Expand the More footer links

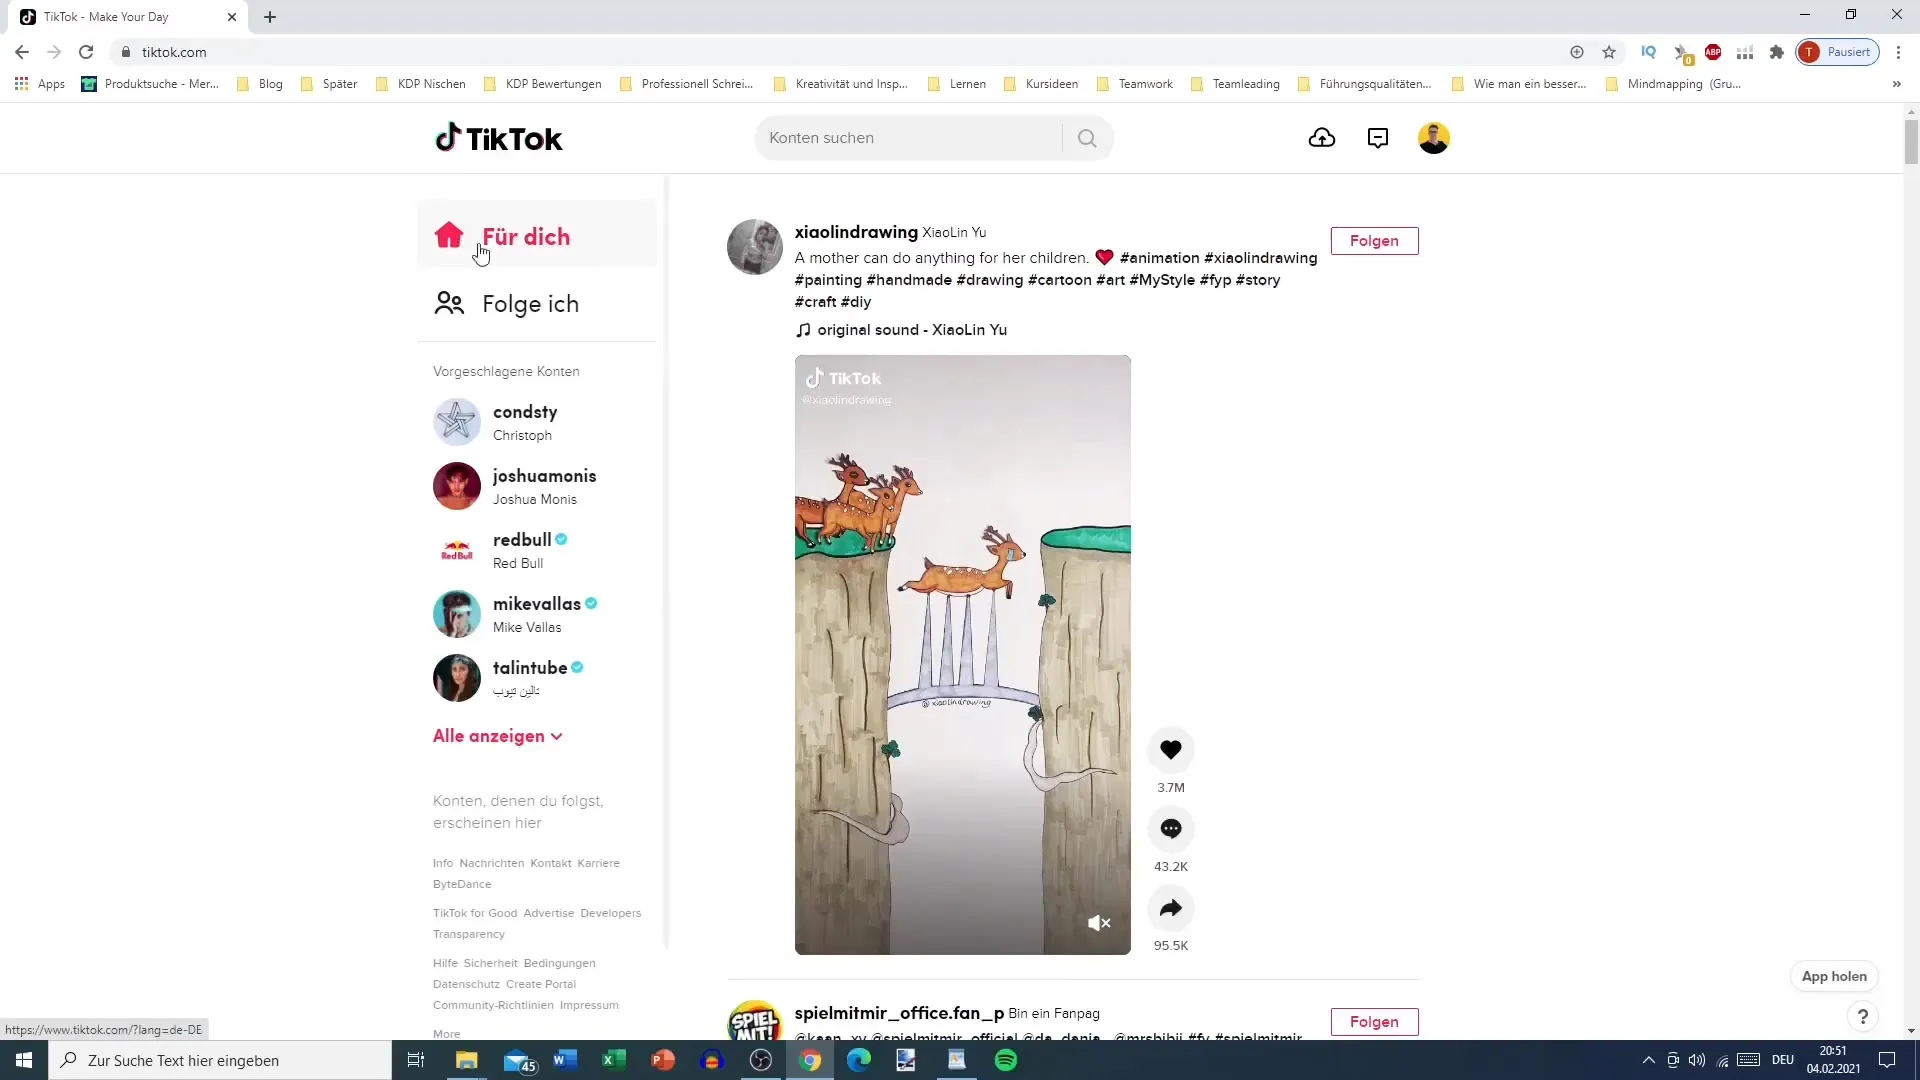click(446, 1034)
